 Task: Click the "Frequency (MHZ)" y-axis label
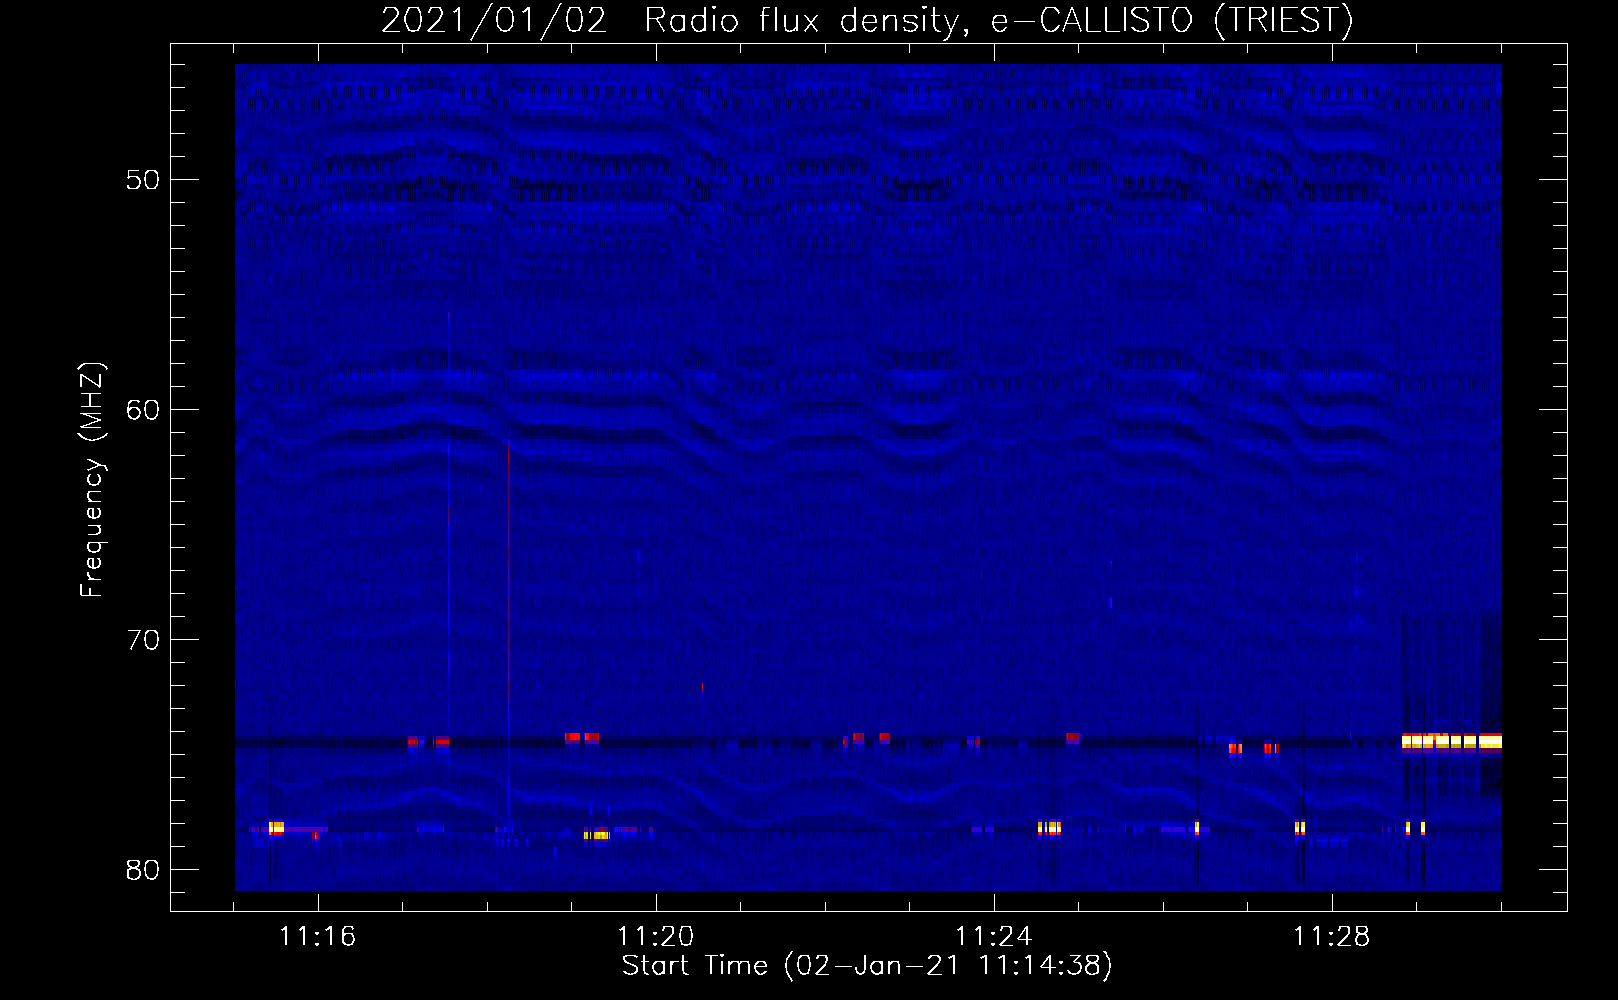point(92,480)
